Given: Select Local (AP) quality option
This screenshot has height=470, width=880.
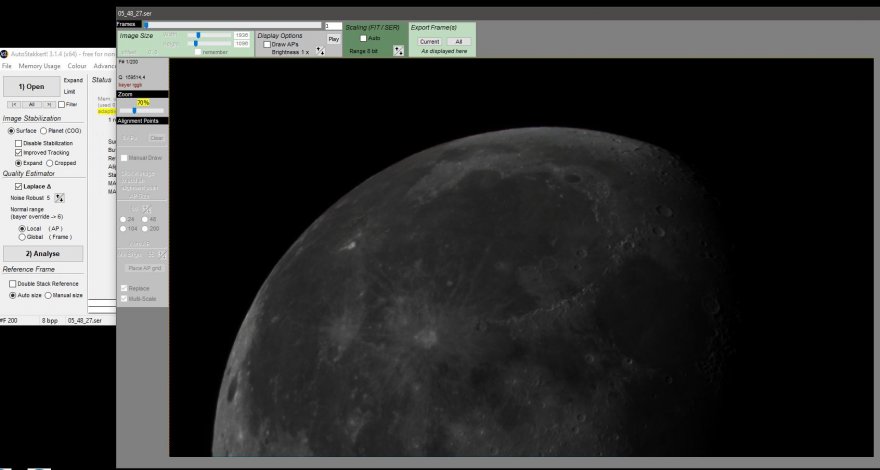Looking at the screenshot, I should (x=22, y=229).
